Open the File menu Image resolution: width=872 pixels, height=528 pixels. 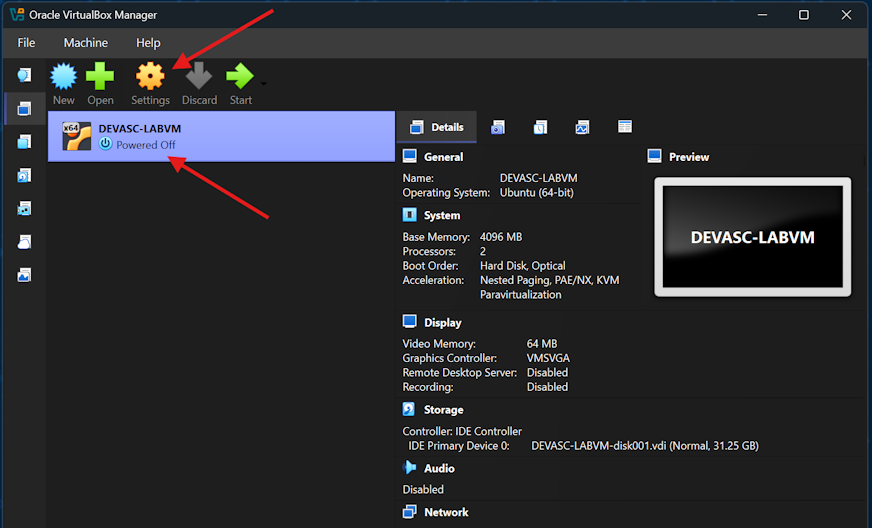pos(26,43)
